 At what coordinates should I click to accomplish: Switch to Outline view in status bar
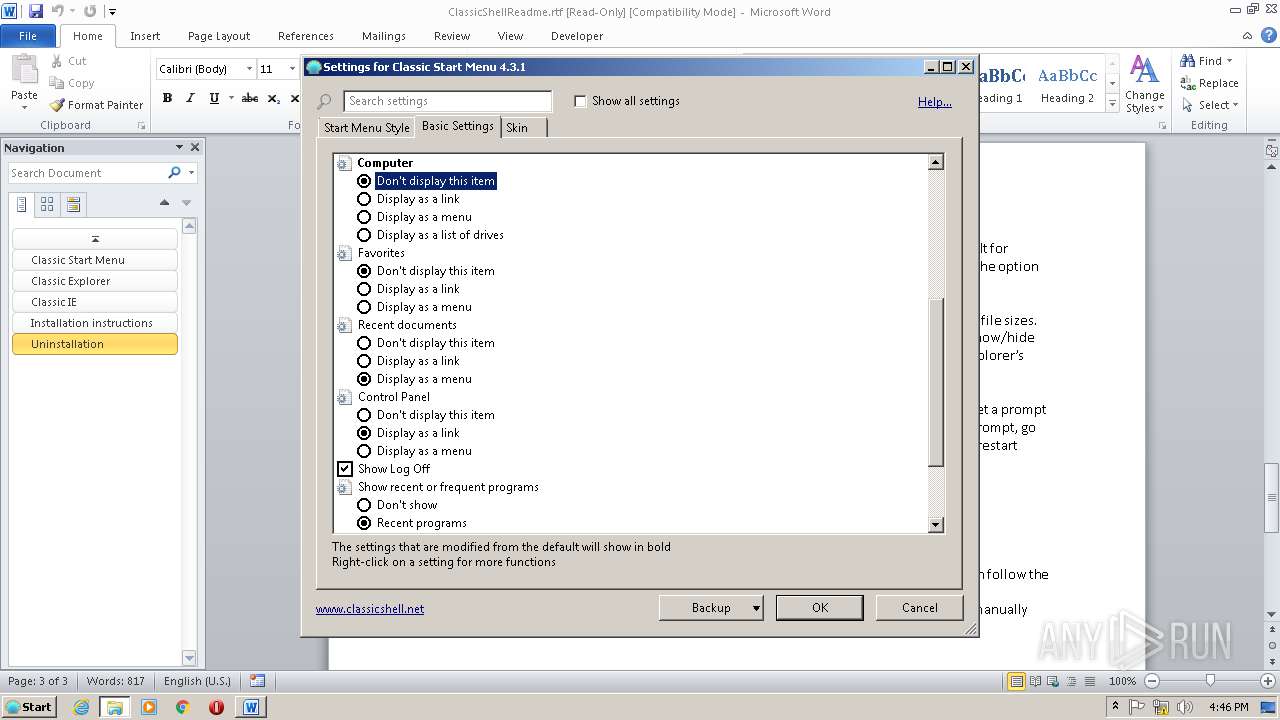click(x=1071, y=681)
